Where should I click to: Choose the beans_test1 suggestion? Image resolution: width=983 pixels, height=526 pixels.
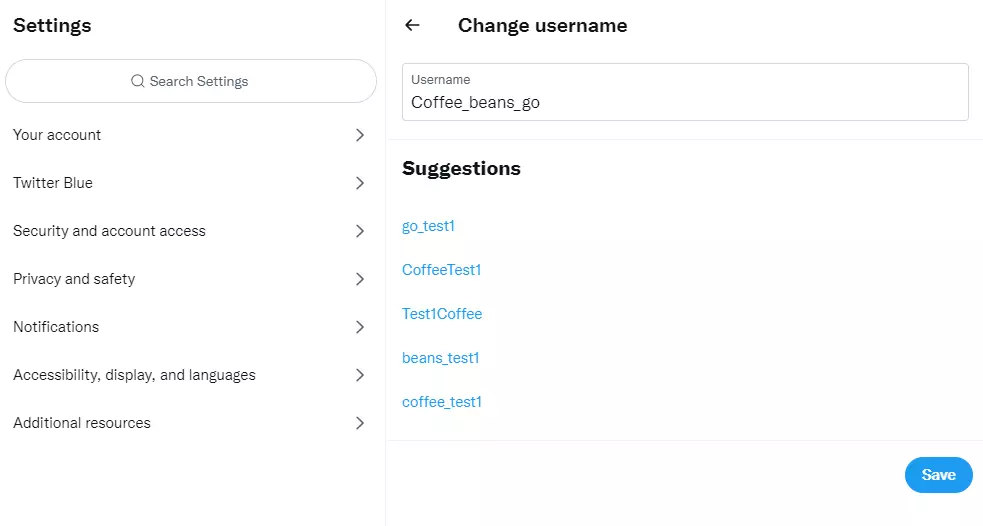coord(441,358)
